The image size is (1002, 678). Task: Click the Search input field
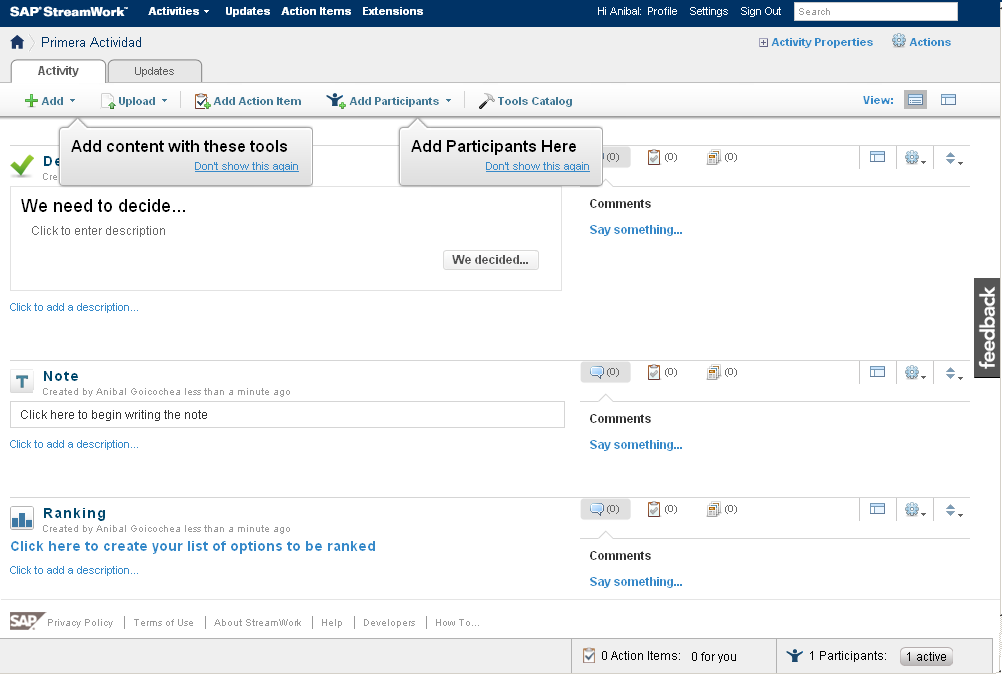pyautogui.click(x=875, y=11)
